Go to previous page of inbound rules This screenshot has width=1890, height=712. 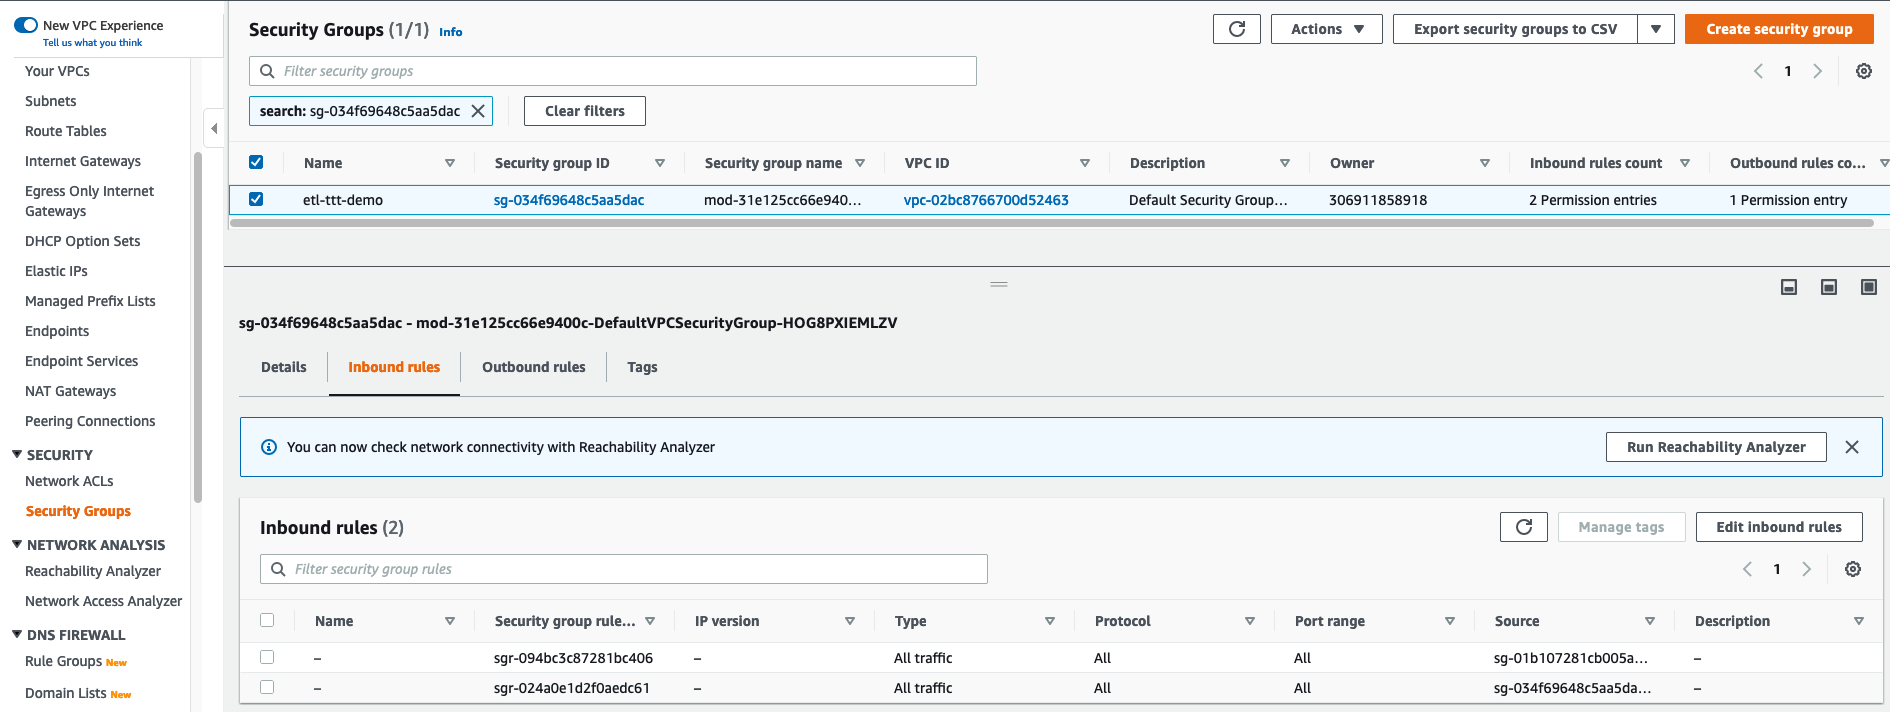click(x=1747, y=569)
